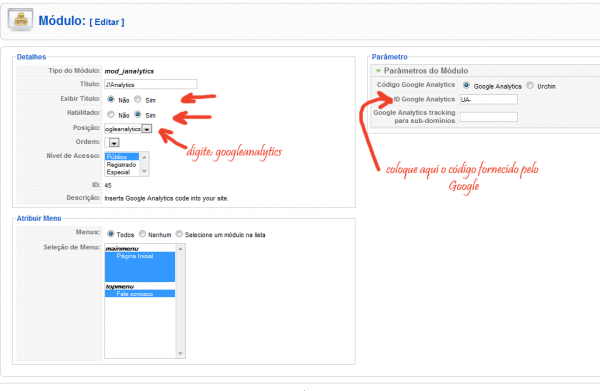
Task: Click the ID Google Analytics field
Action: click(489, 99)
